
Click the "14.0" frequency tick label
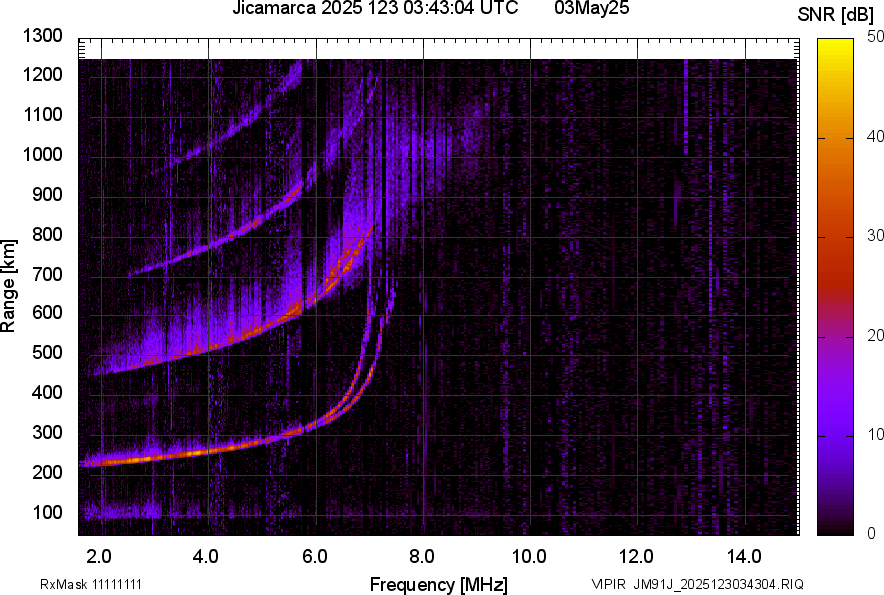click(x=744, y=556)
